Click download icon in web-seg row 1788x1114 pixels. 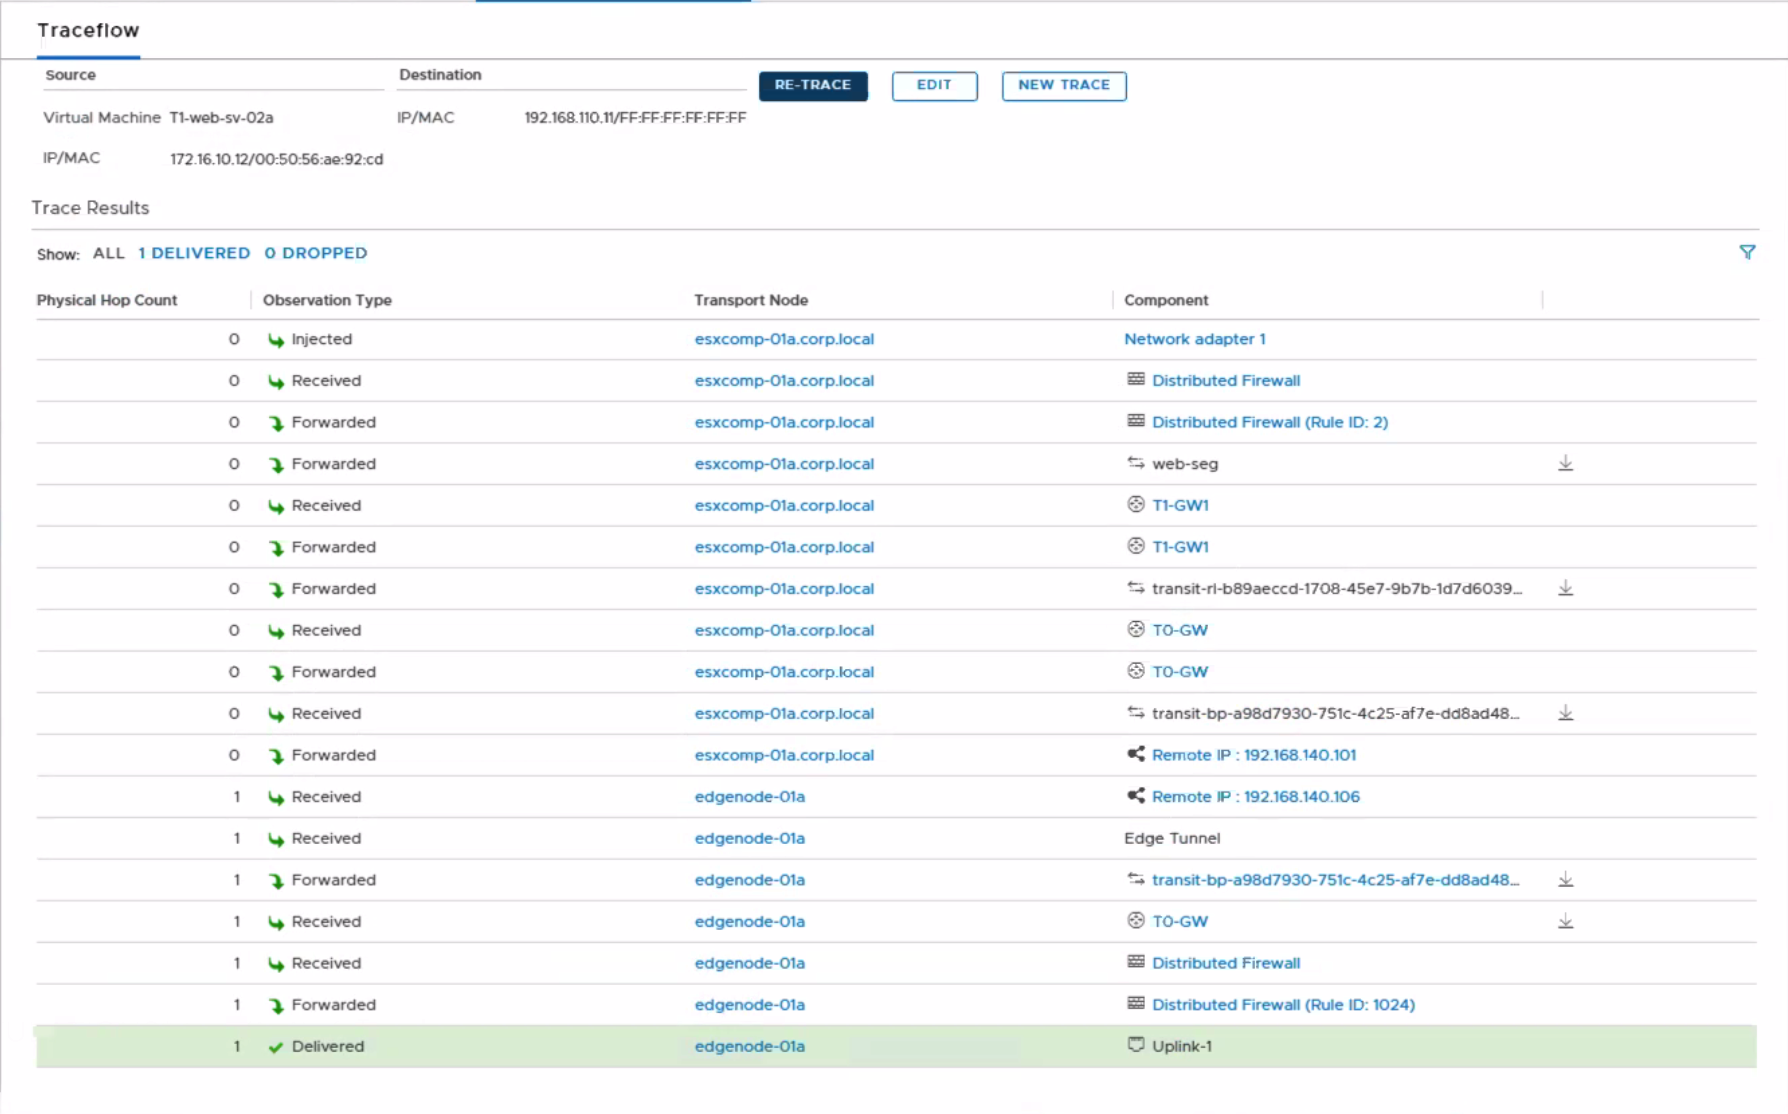coord(1565,464)
